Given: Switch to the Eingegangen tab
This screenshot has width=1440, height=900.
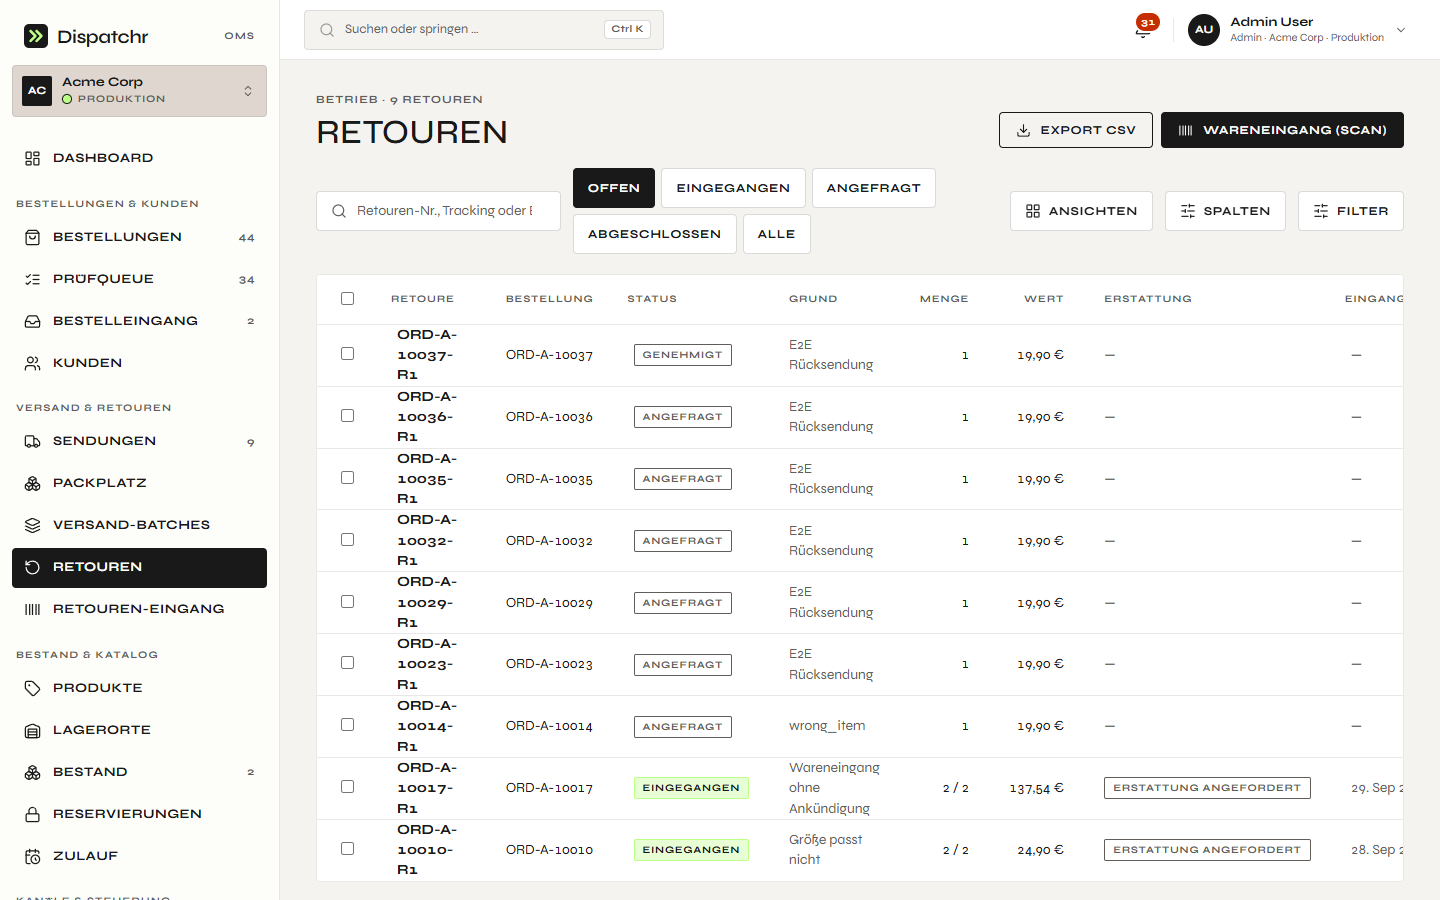Looking at the screenshot, I should (x=733, y=188).
